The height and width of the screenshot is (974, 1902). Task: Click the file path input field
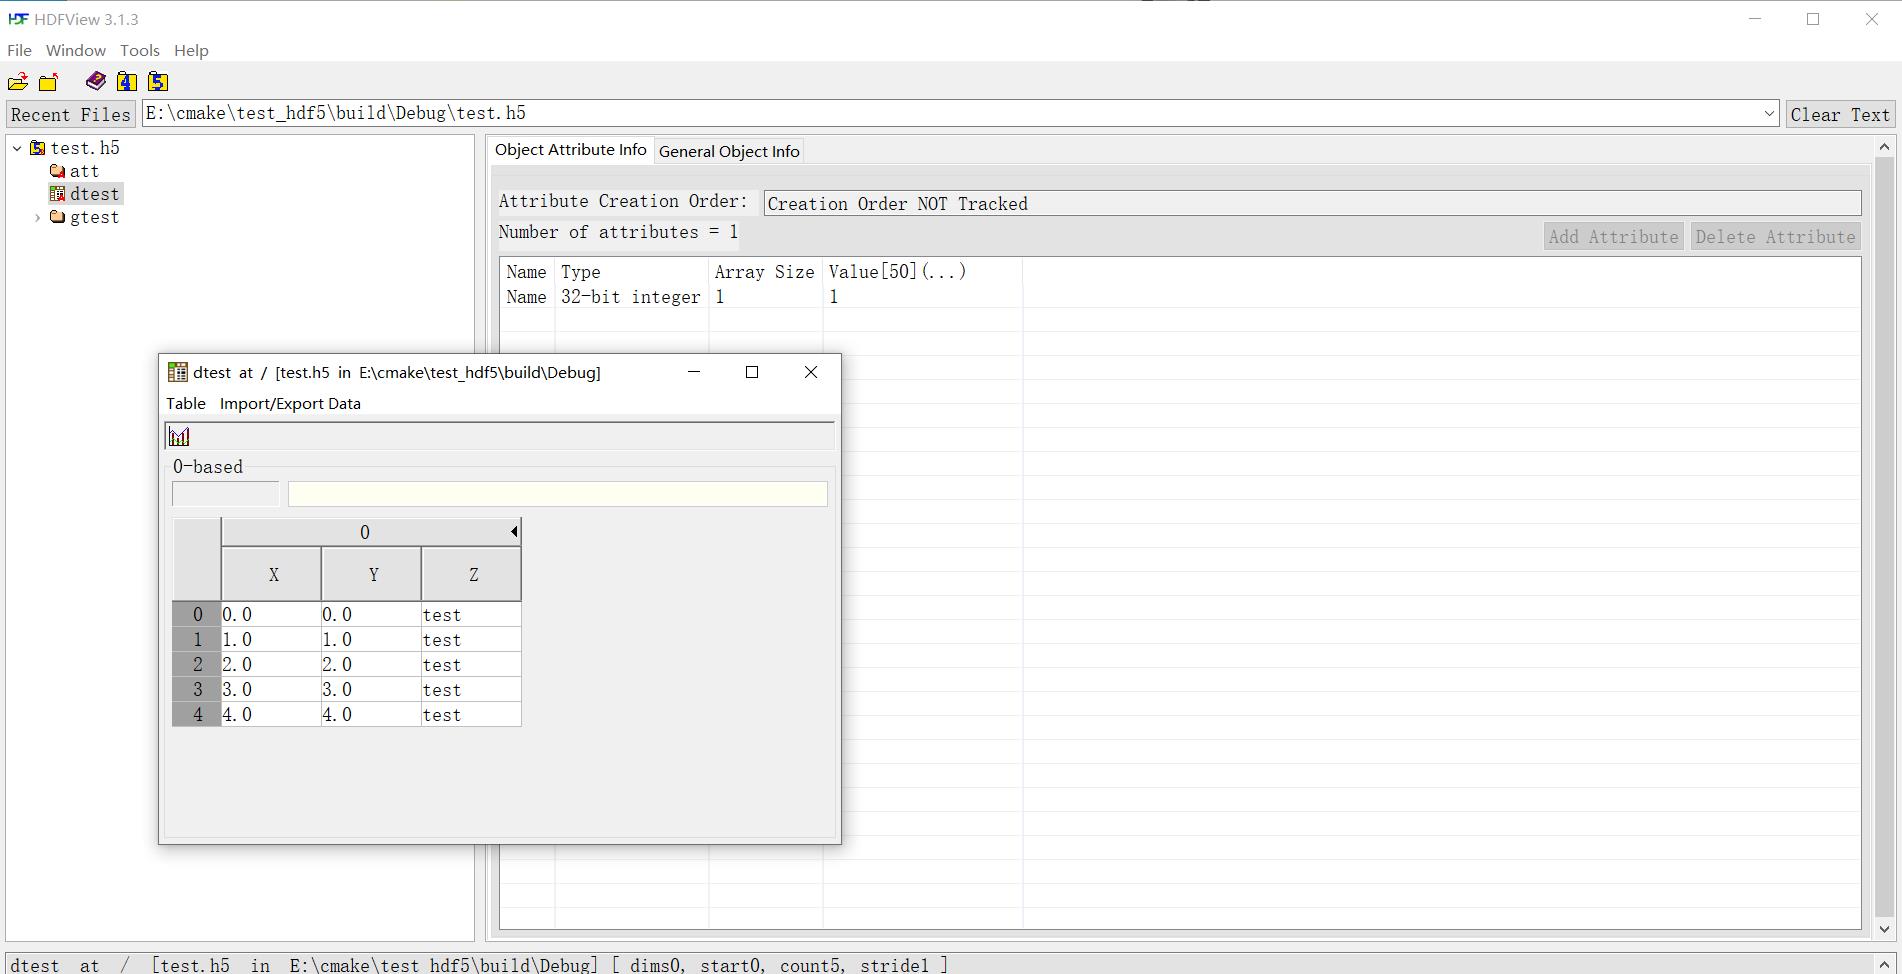click(952, 113)
